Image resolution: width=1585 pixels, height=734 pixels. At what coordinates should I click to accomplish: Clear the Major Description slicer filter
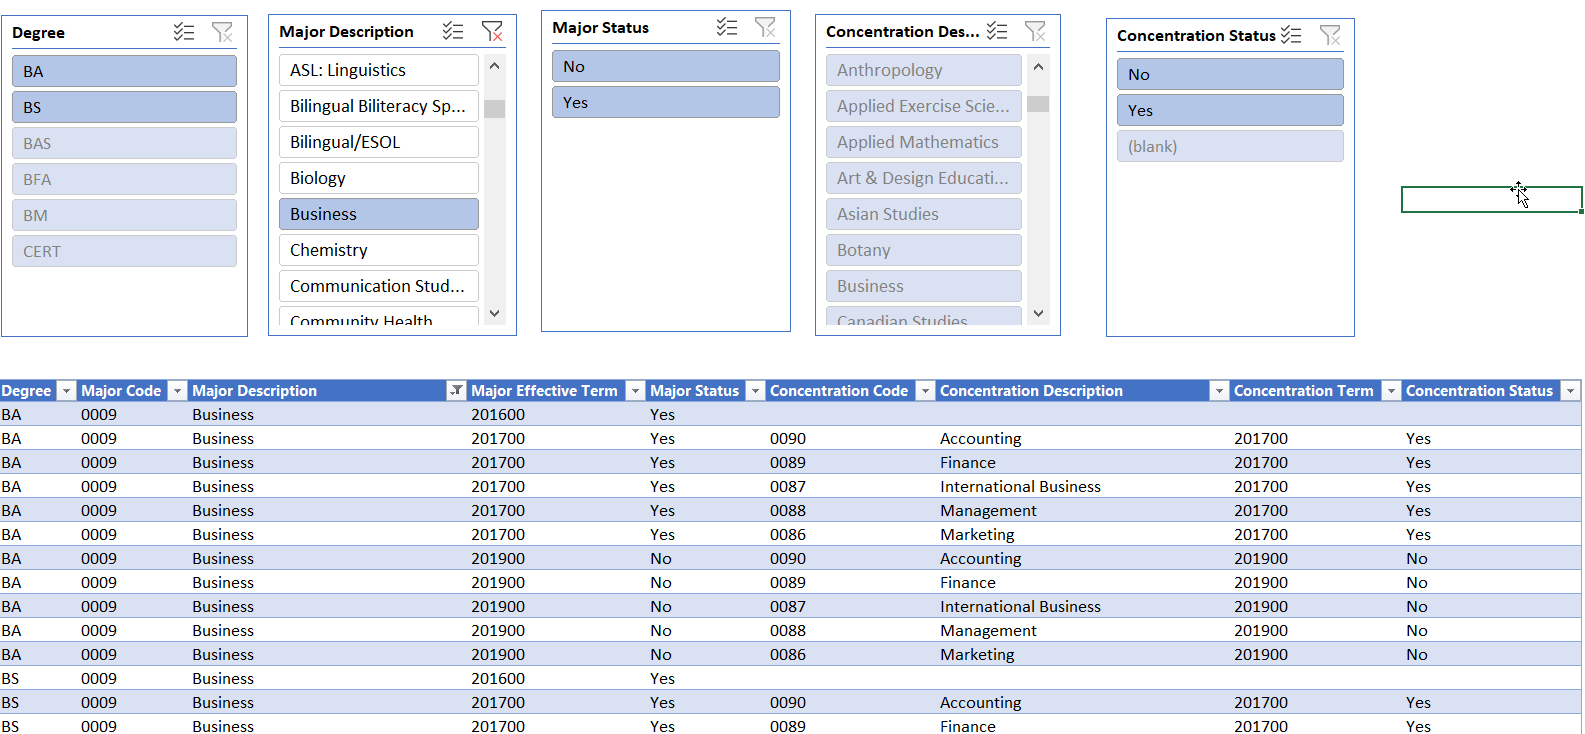pos(492,31)
